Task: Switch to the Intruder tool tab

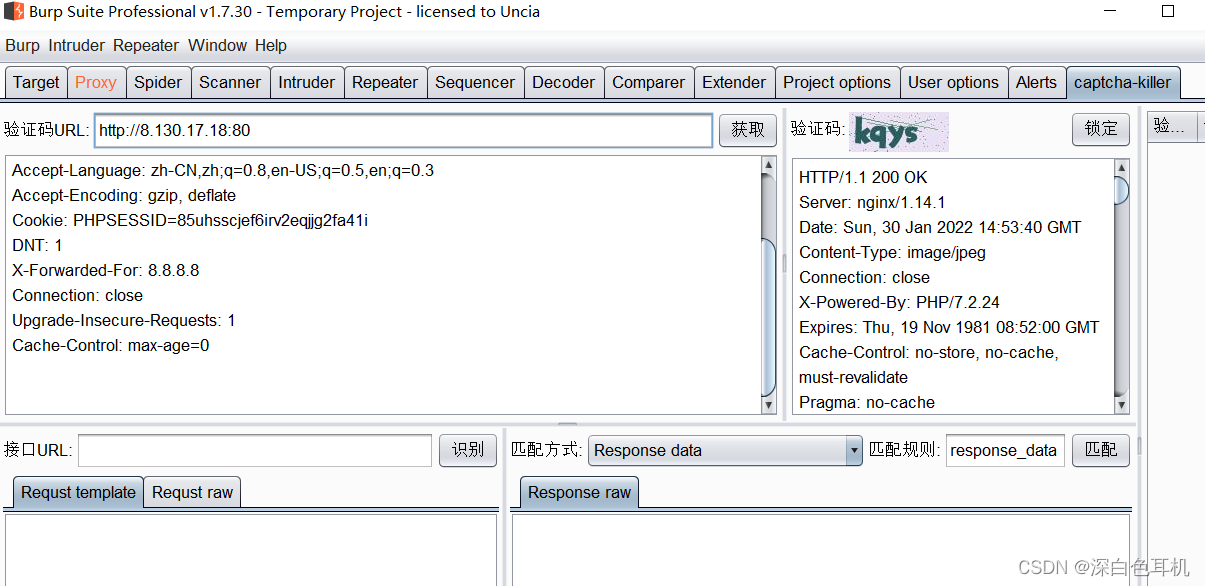Action: (307, 83)
